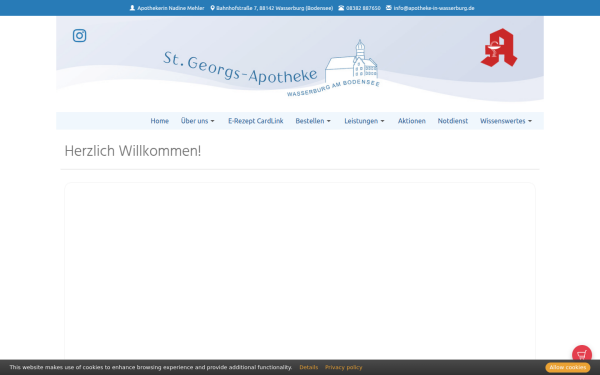Click phone number 08382 887650
This screenshot has height=375, width=600.
(363, 8)
